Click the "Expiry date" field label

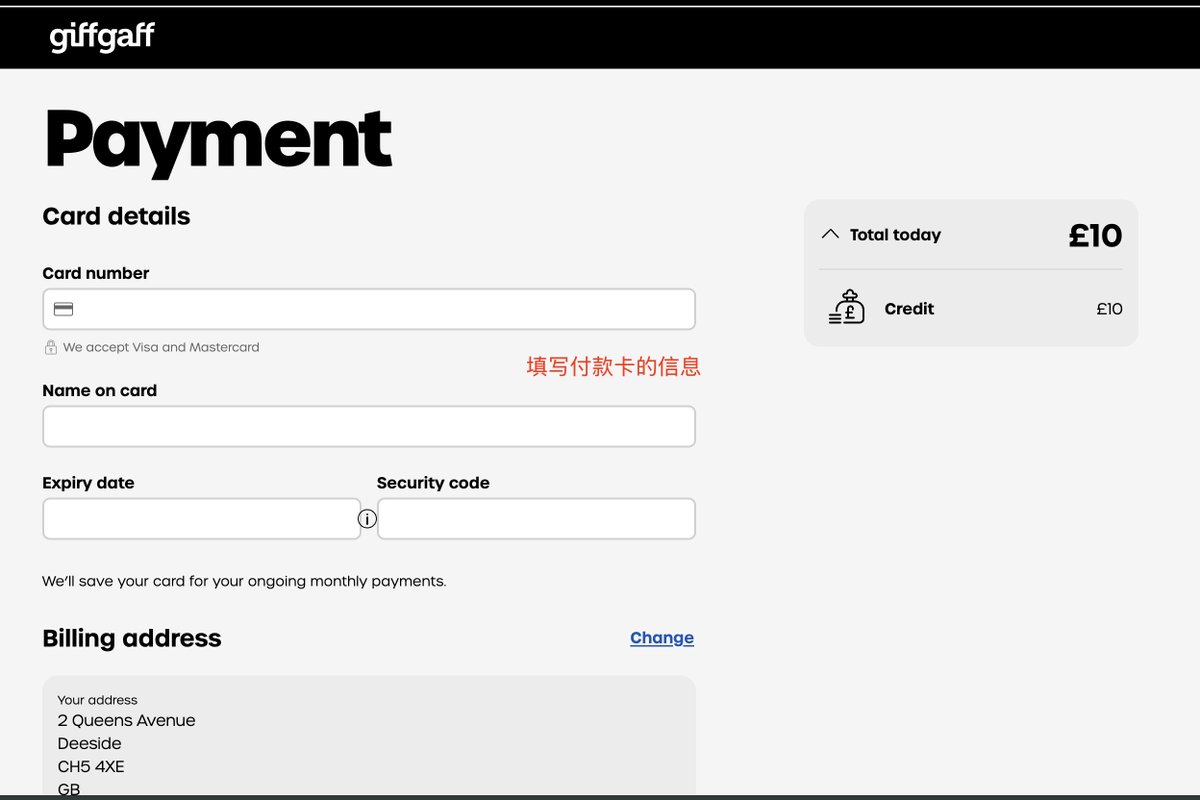[x=88, y=483]
